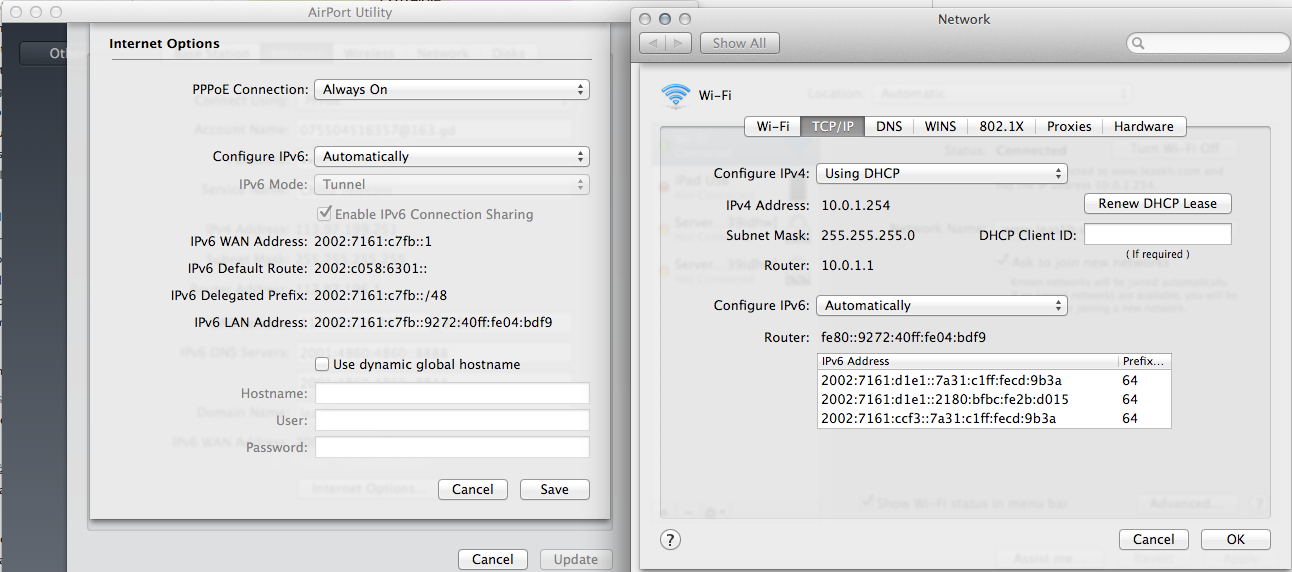Image resolution: width=1292 pixels, height=572 pixels.
Task: Open Network Configure IPv6 Automatically dropdown
Action: pos(942,305)
